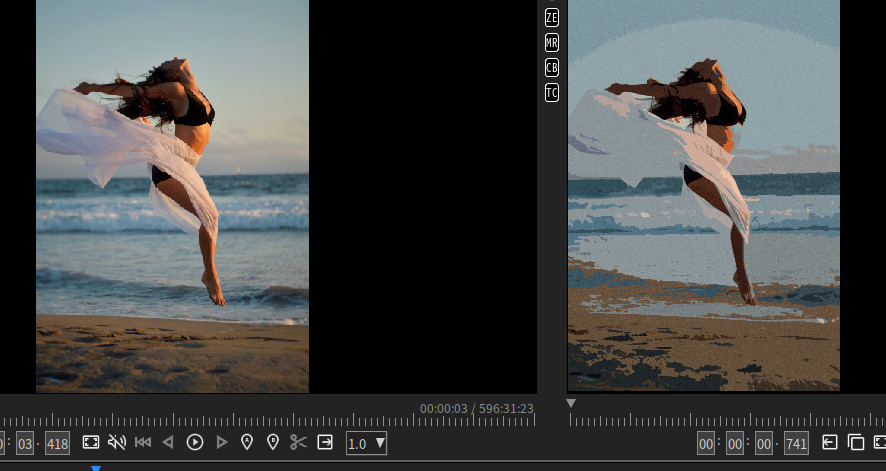Step forward one frame with the right triangle
Viewport: 886px width, 471px height.
222,442
